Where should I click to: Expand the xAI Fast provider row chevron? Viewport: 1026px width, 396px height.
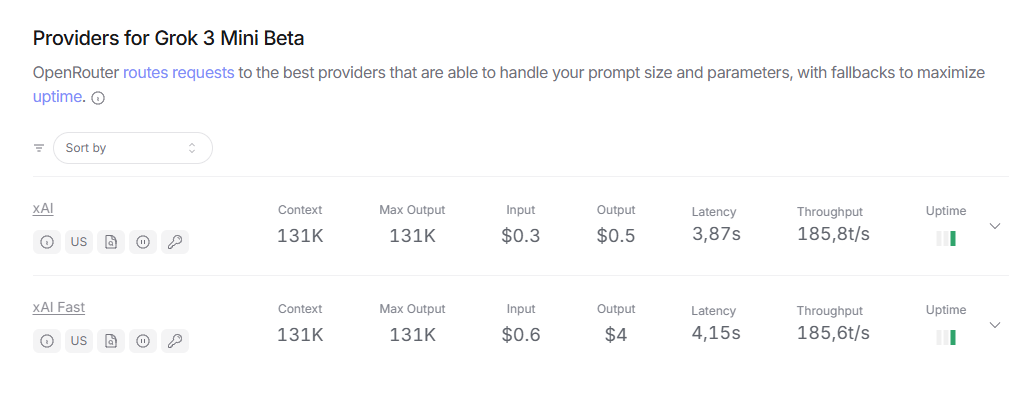click(995, 325)
